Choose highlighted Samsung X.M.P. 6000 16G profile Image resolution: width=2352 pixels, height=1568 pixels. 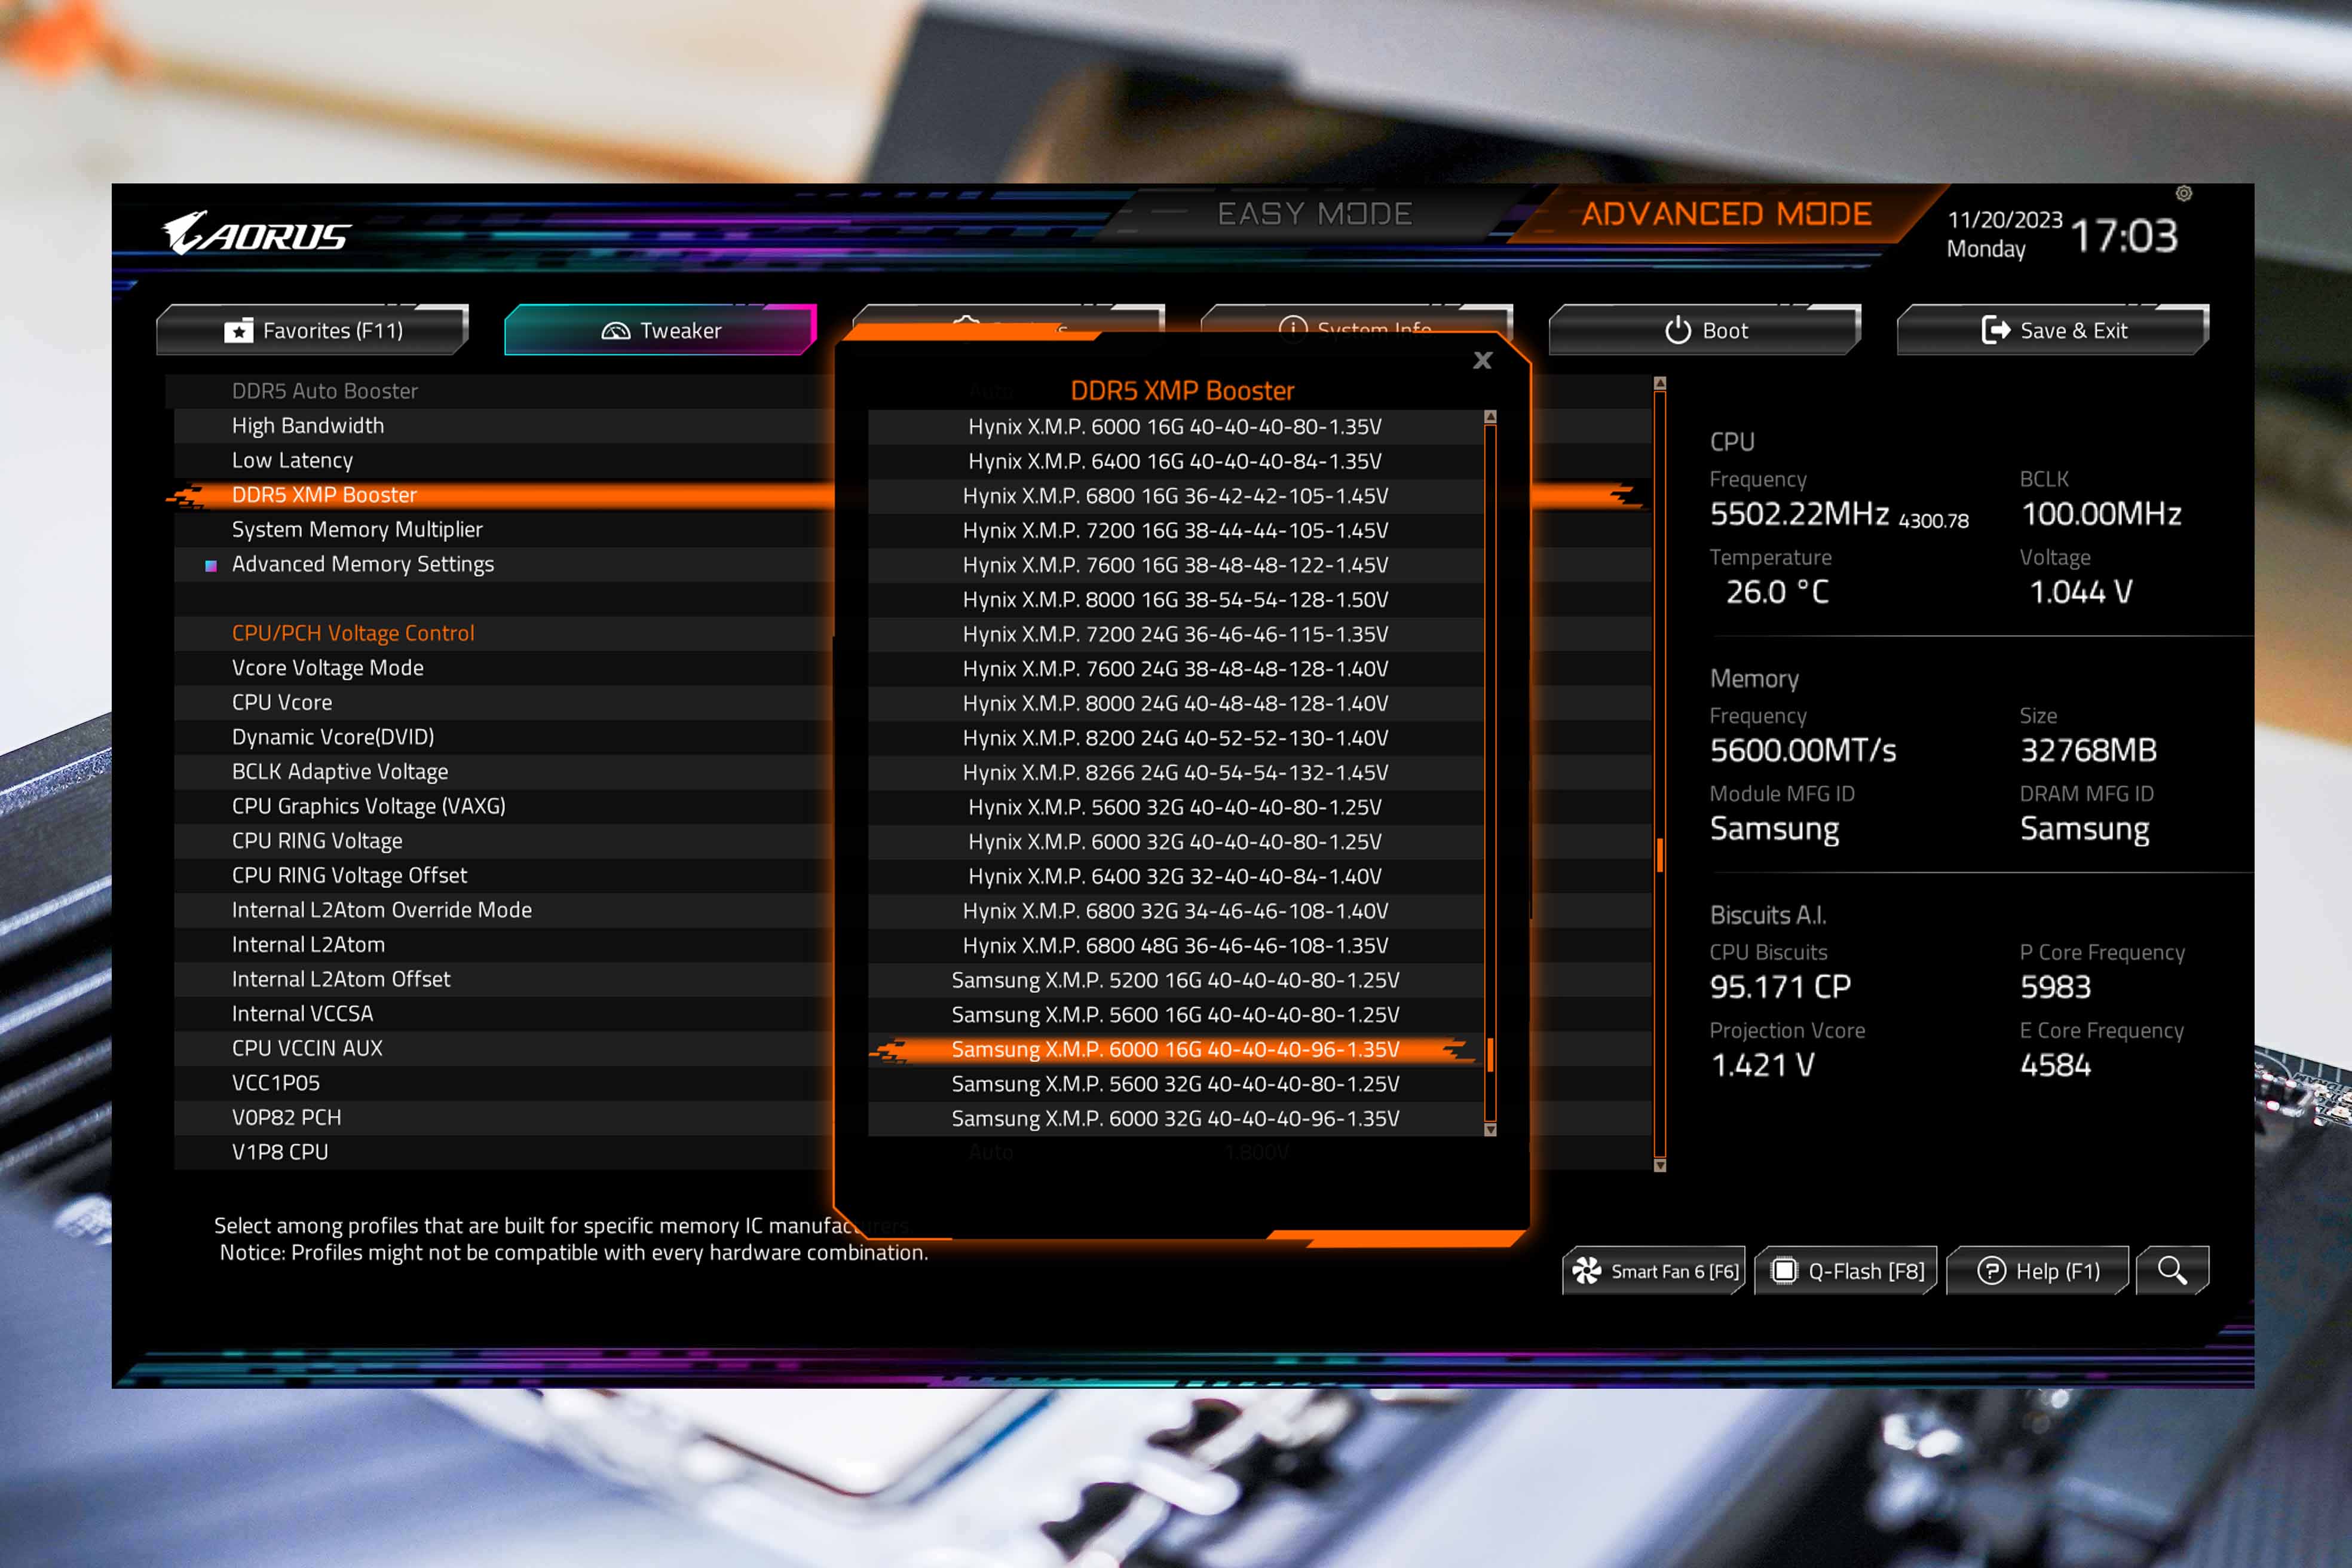[x=1175, y=1049]
